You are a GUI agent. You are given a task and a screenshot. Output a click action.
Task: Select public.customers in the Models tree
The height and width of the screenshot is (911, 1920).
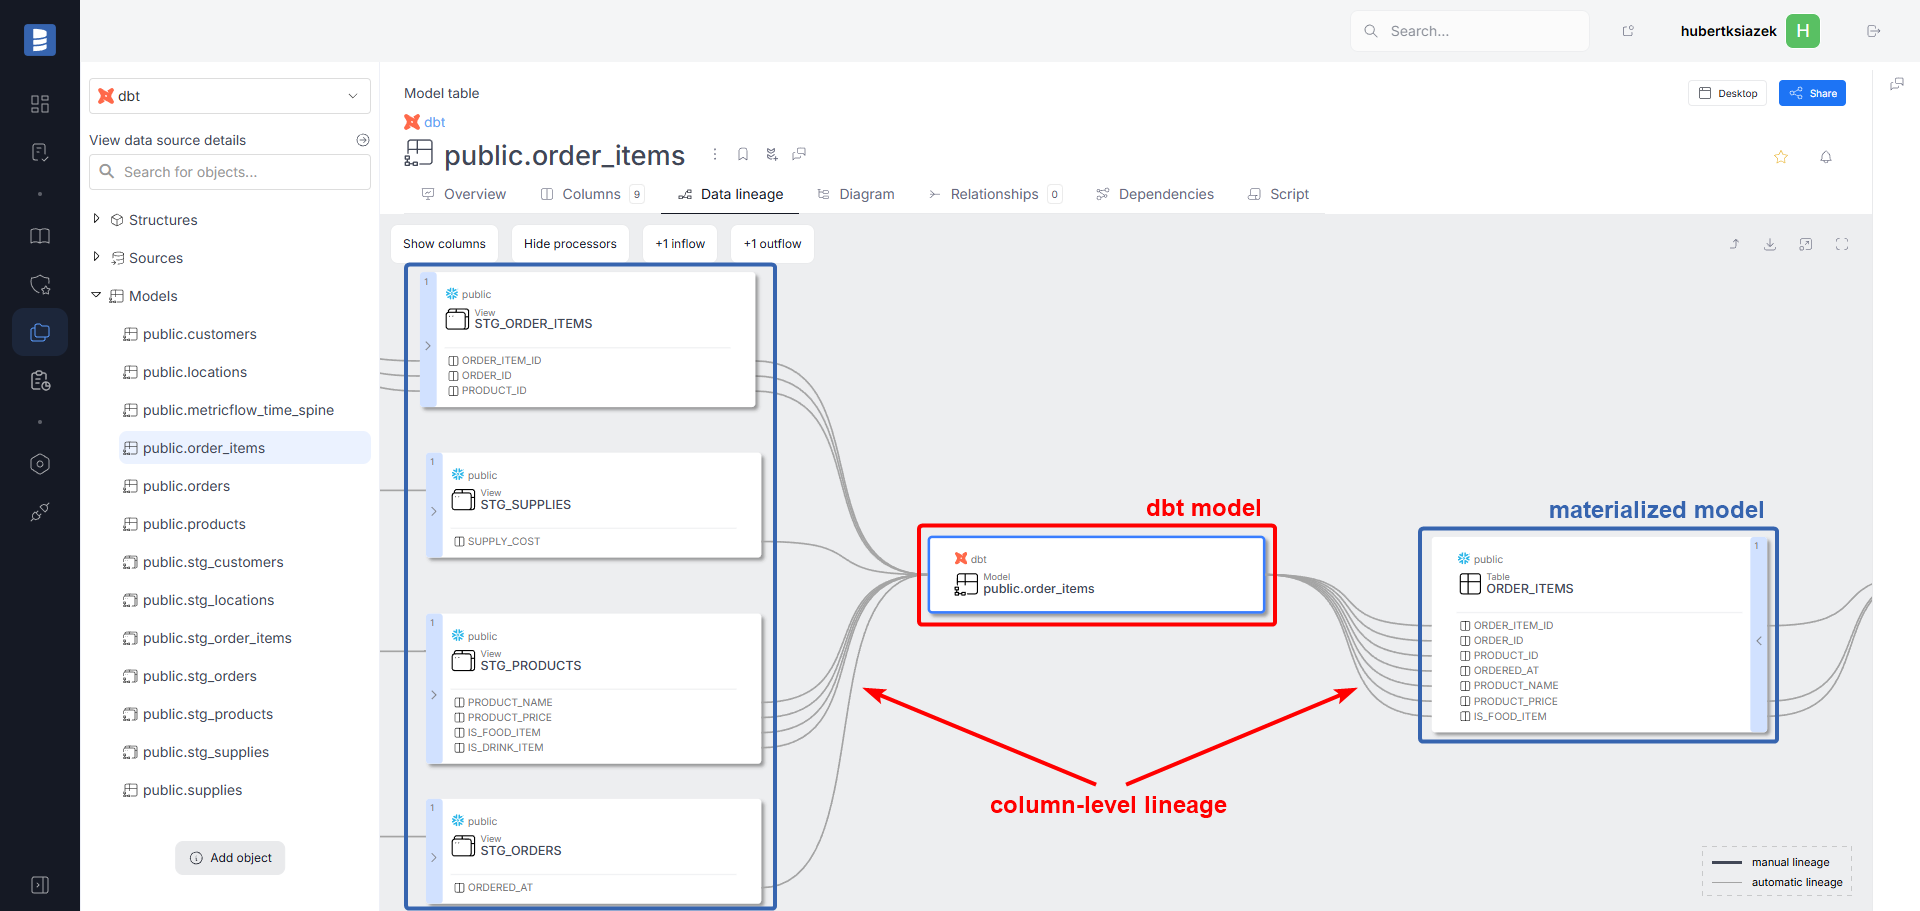click(x=199, y=334)
